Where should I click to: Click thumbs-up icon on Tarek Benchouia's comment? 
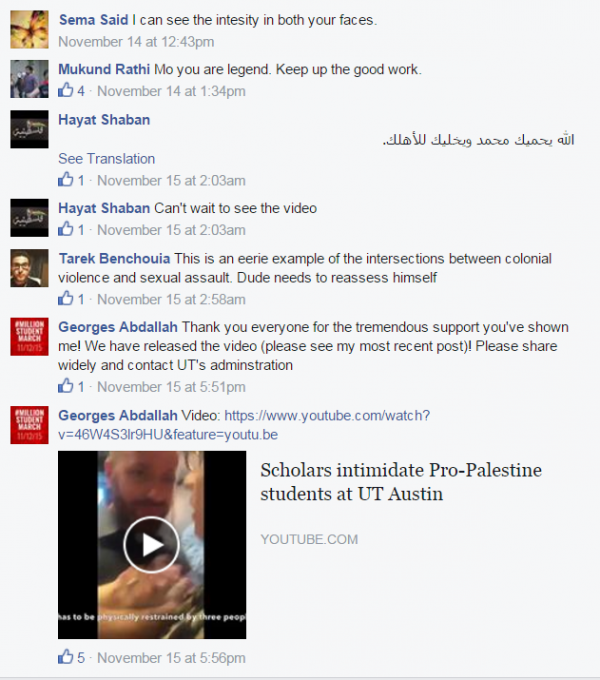(x=66, y=298)
